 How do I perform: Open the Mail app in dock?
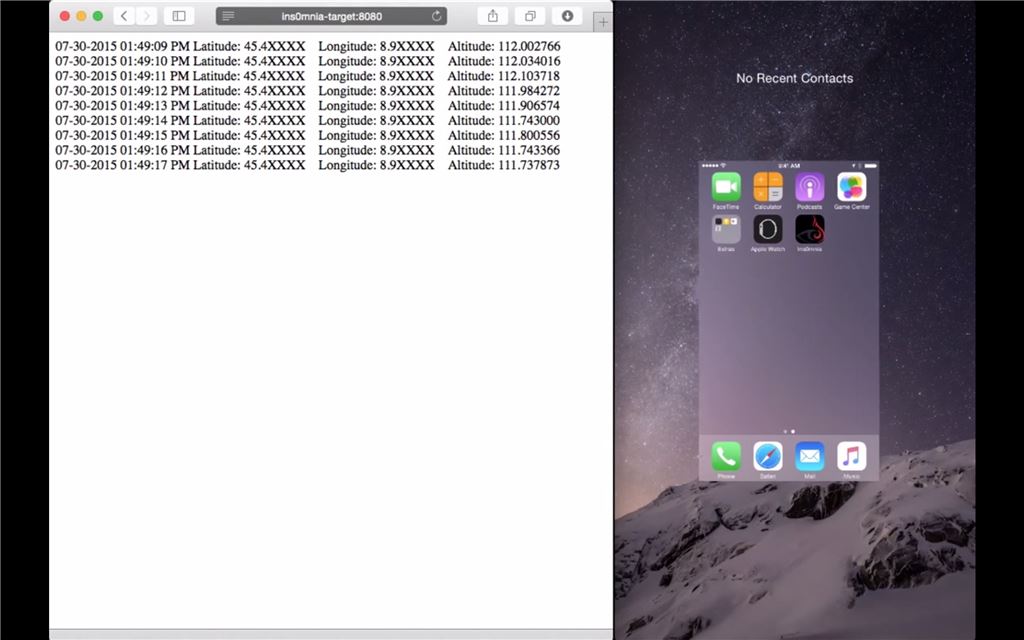(x=810, y=456)
